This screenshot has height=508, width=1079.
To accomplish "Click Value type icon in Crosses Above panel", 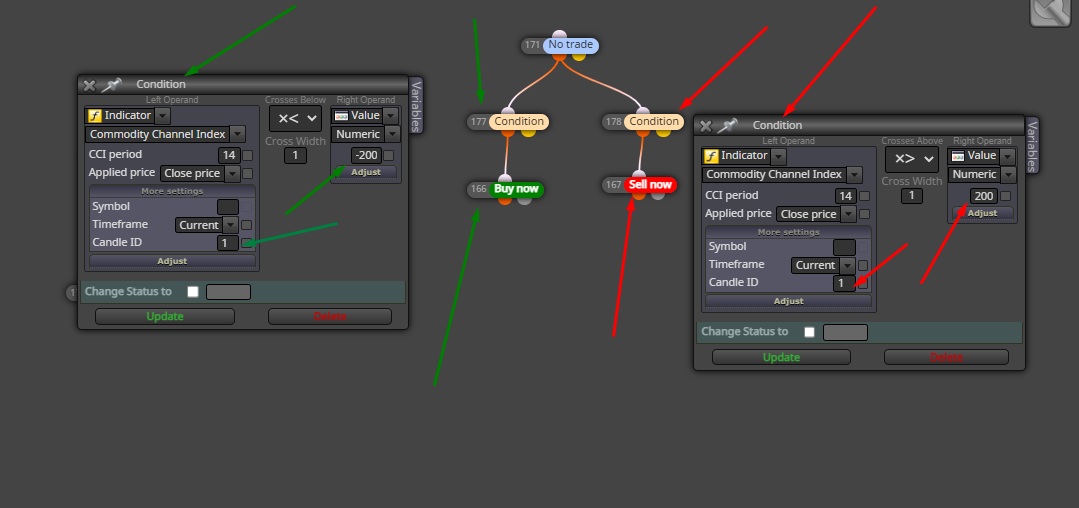I will tap(957, 156).
